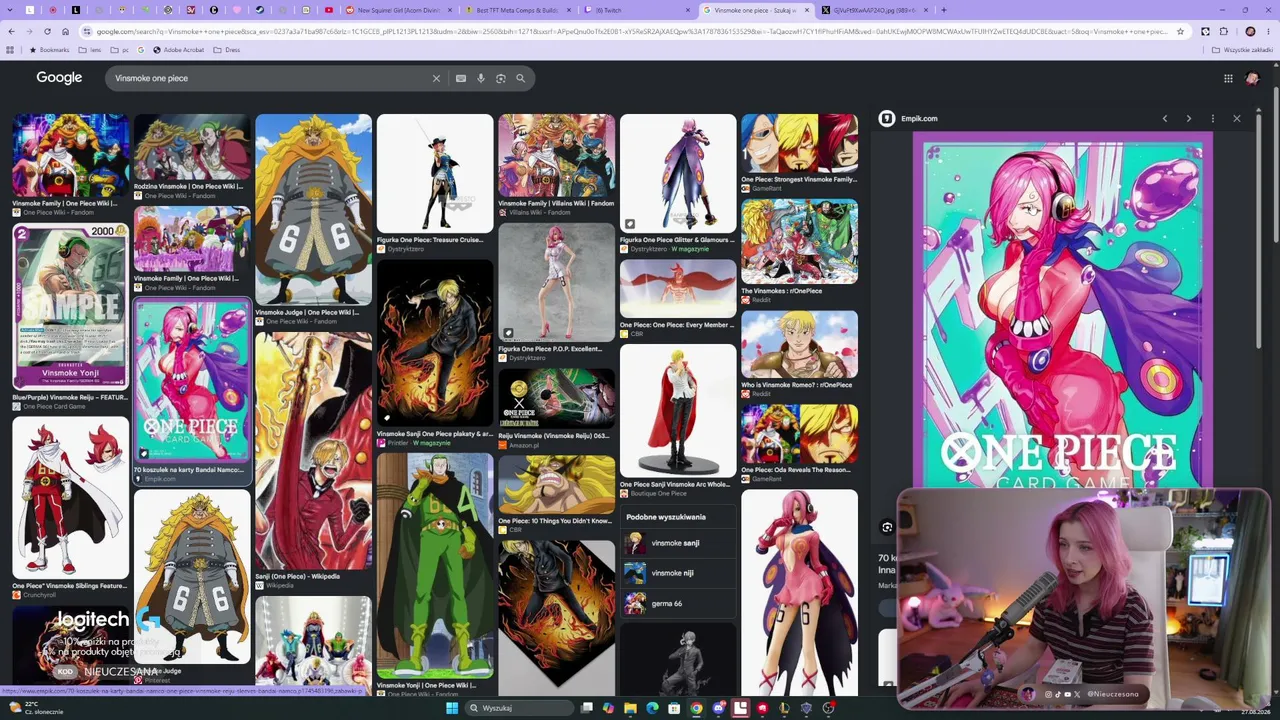Open the Google account avatar menu

point(1252,78)
